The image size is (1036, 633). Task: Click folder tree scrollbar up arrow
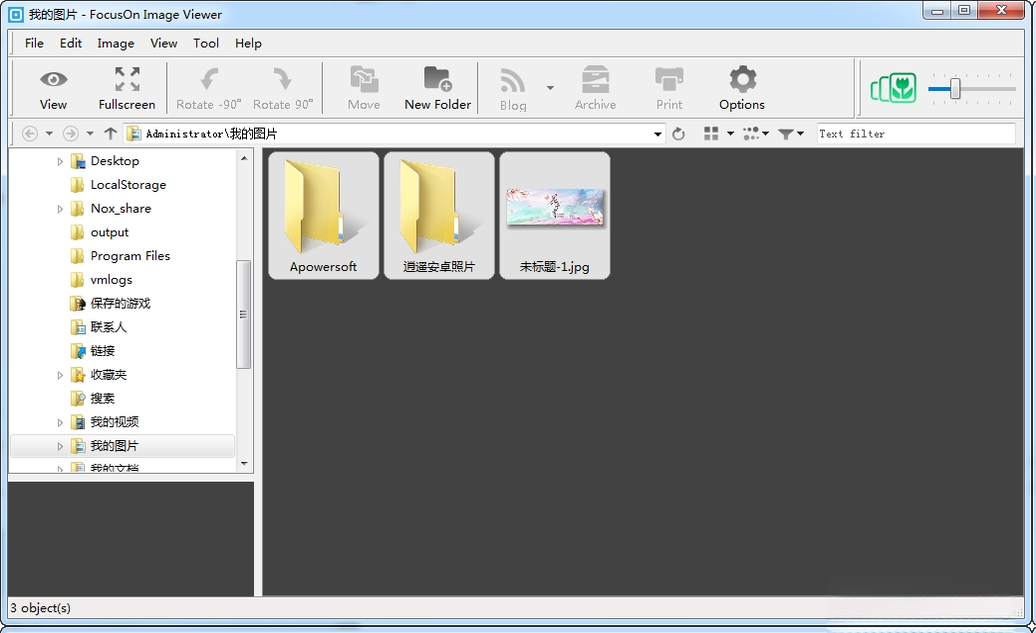pyautogui.click(x=244, y=159)
